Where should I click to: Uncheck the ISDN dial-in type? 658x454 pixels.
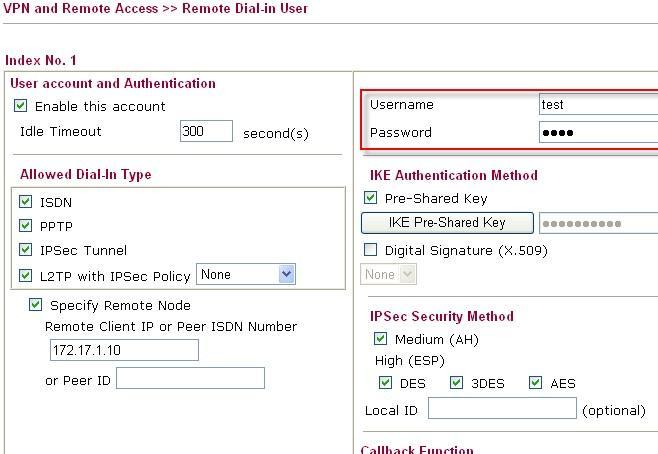[x=26, y=202]
